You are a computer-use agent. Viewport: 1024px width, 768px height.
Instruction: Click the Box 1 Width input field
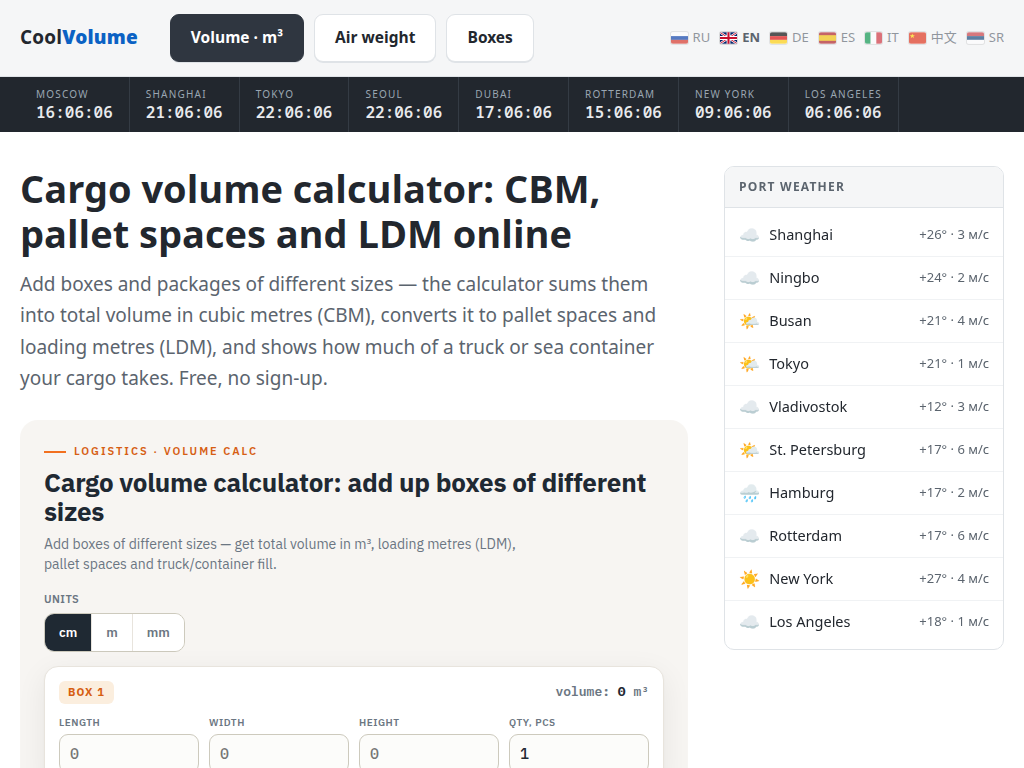pos(279,752)
